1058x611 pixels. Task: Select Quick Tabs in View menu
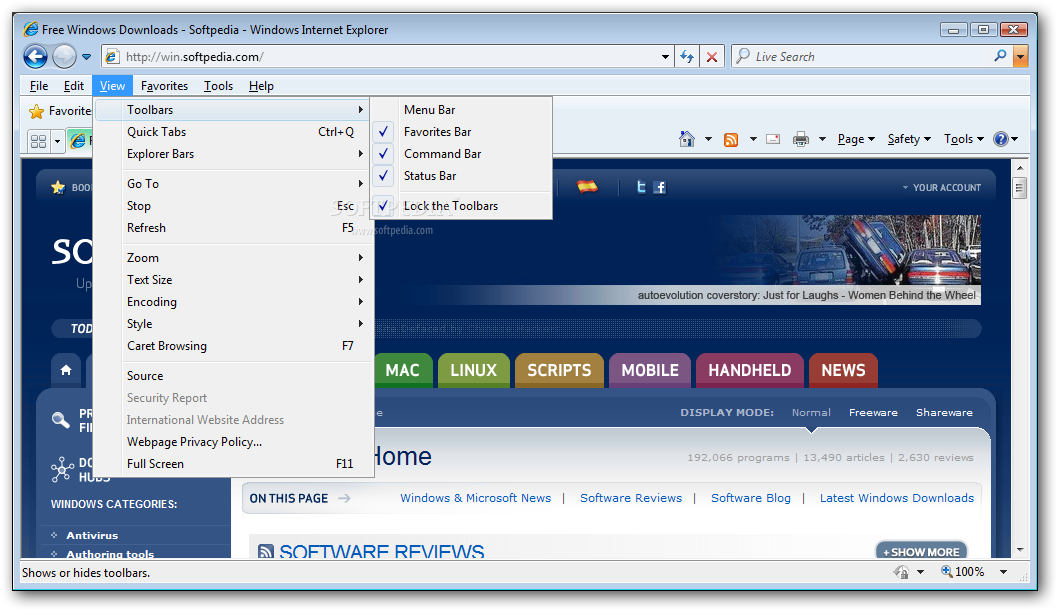[x=233, y=132]
